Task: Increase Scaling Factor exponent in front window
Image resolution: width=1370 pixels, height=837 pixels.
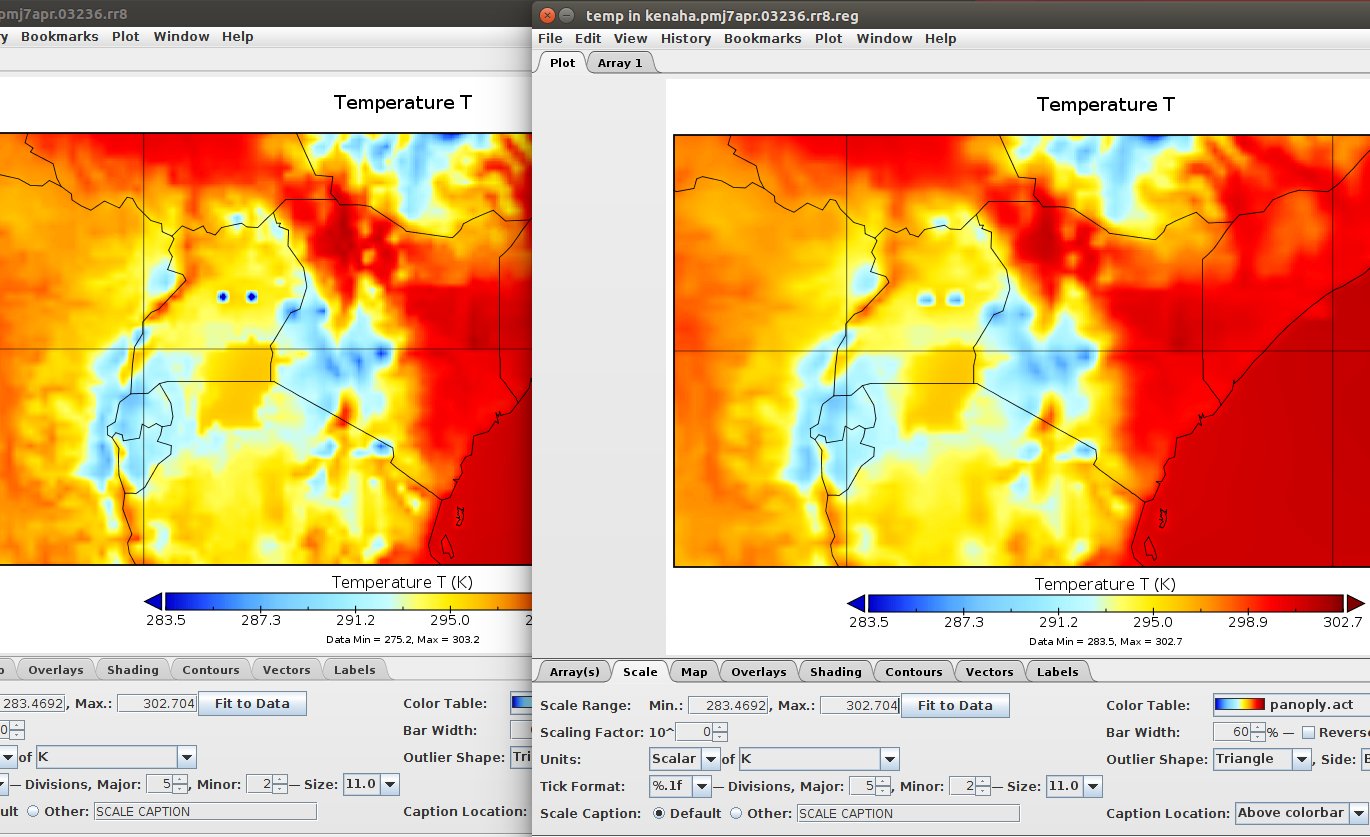Action: tap(720, 727)
